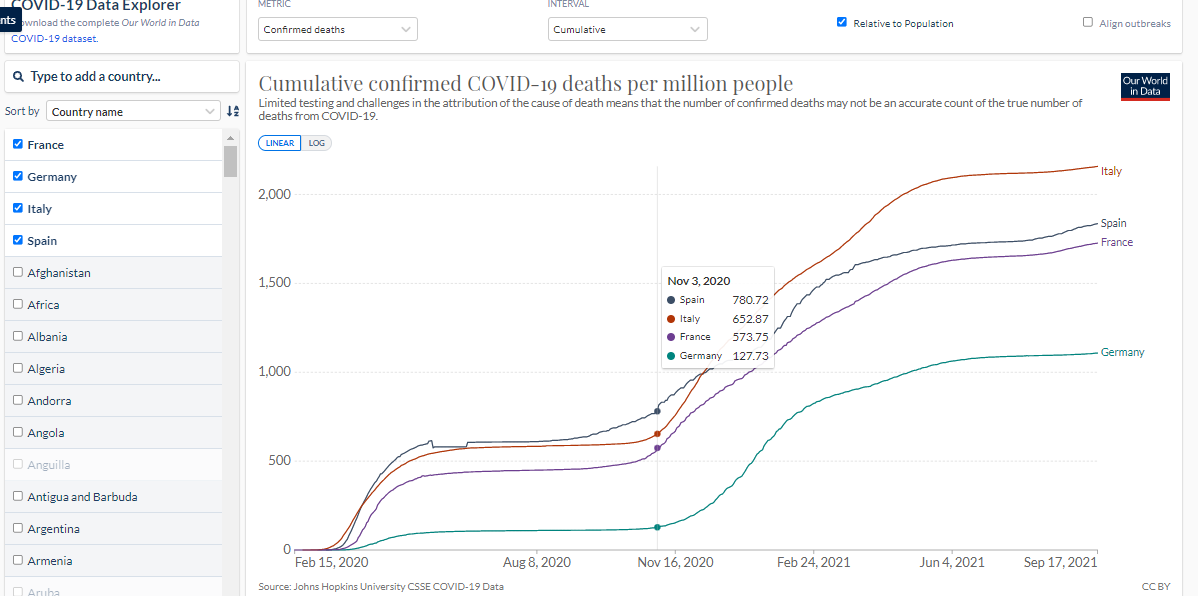Click the Italy orange data point marker
The image size is (1198, 596).
coord(657,434)
